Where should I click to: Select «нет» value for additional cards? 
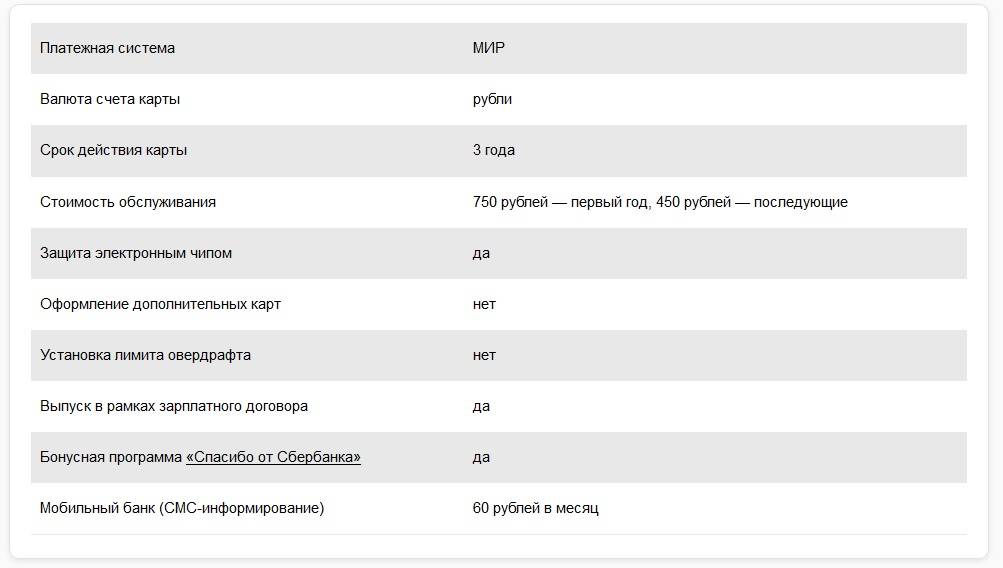pyautogui.click(x=484, y=304)
